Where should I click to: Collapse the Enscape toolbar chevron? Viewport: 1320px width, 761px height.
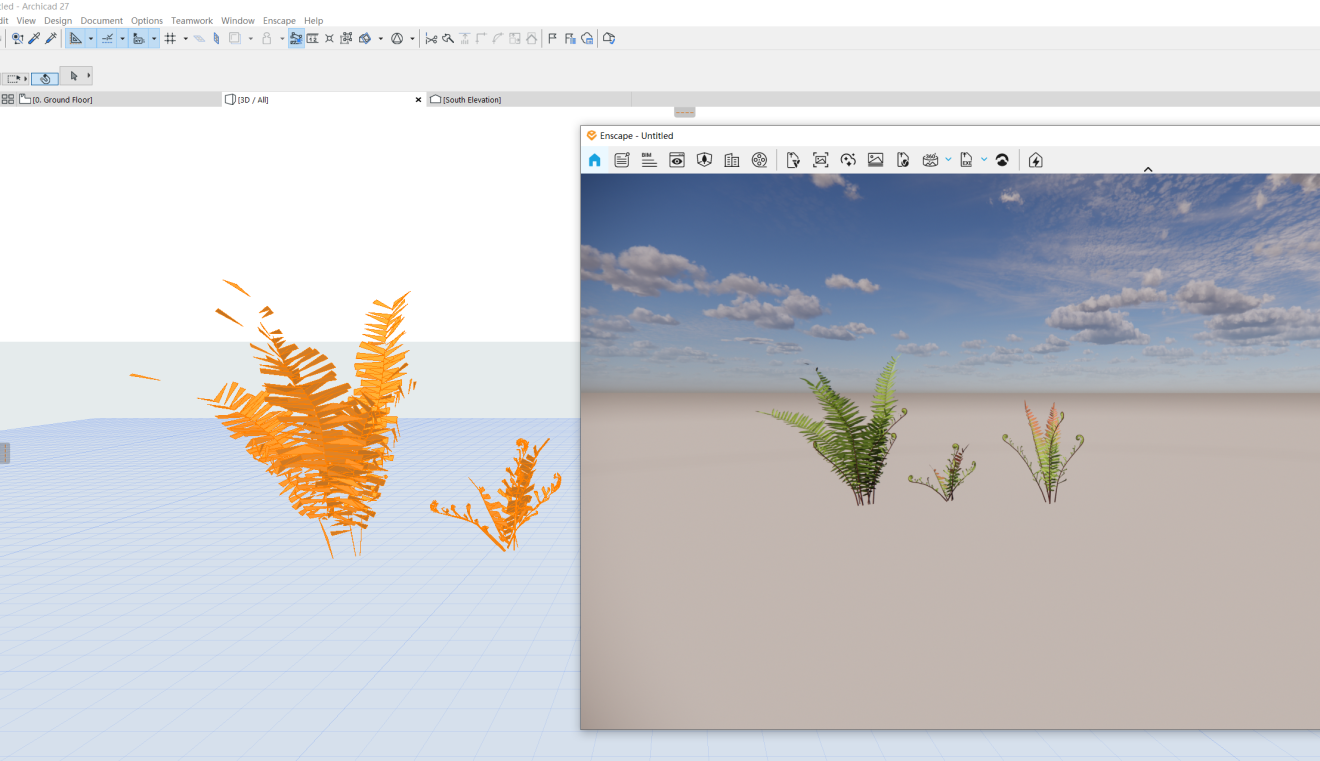pos(1148,170)
